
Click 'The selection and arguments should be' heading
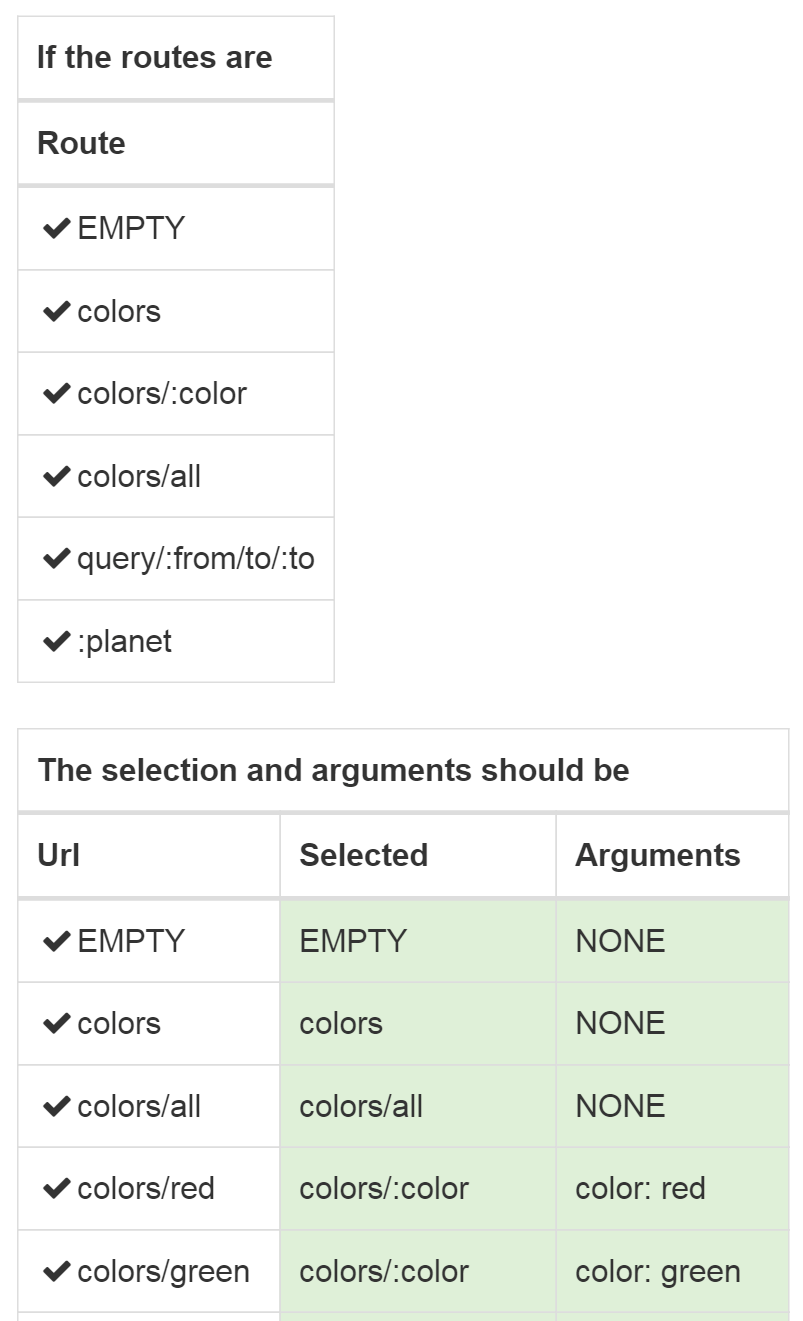click(x=333, y=771)
